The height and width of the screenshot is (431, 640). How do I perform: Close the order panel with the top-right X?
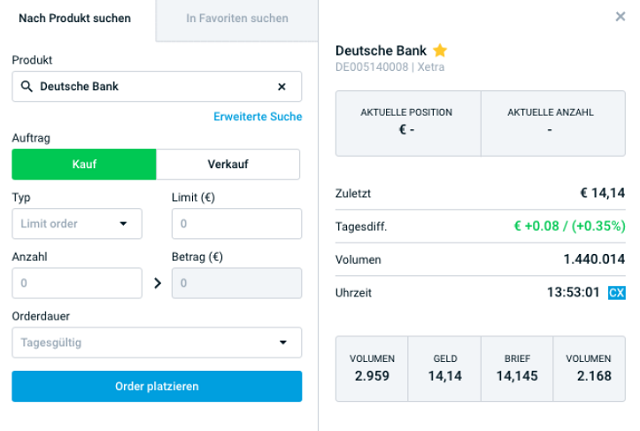[x=620, y=16]
